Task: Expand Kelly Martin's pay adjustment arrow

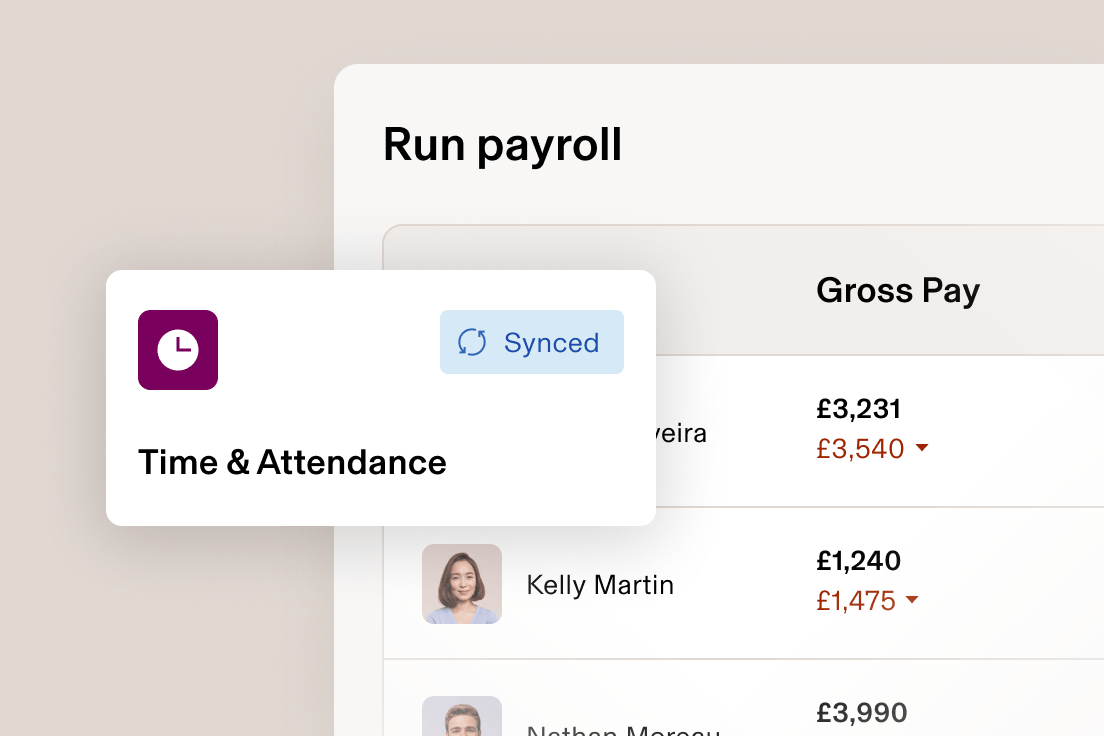Action: [x=911, y=601]
